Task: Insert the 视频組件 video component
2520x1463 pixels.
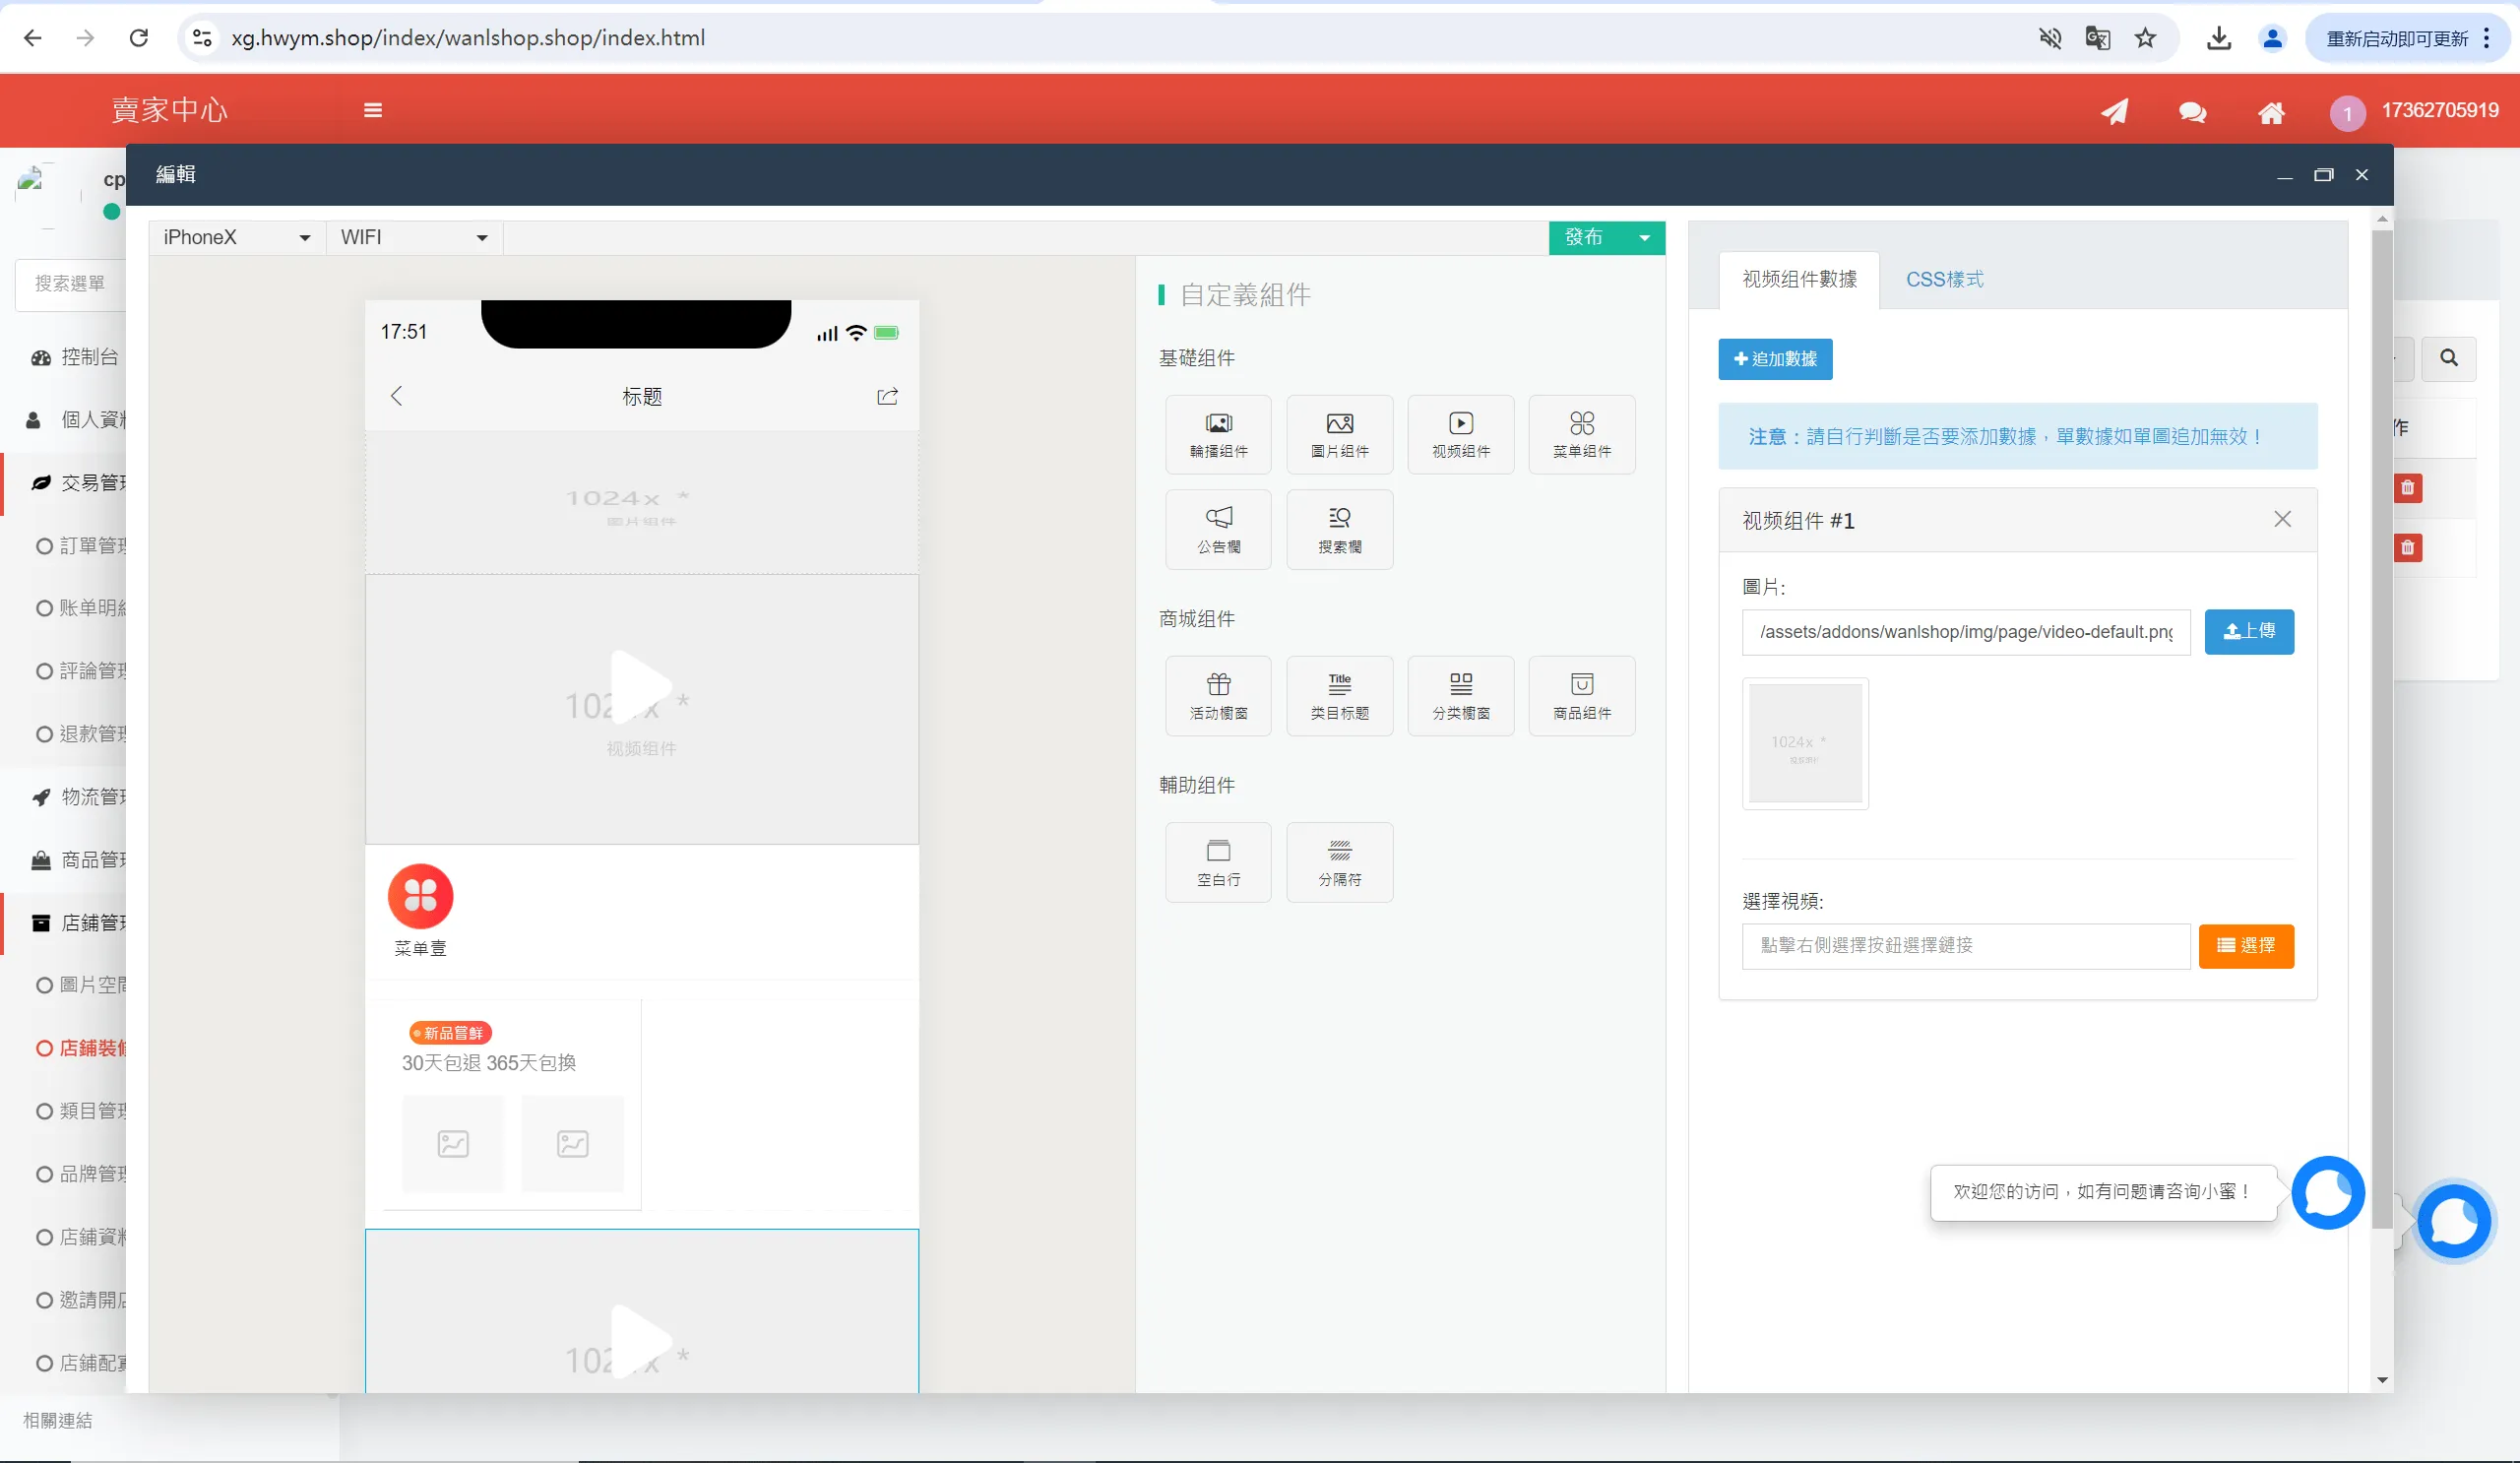Action: click(x=1460, y=434)
